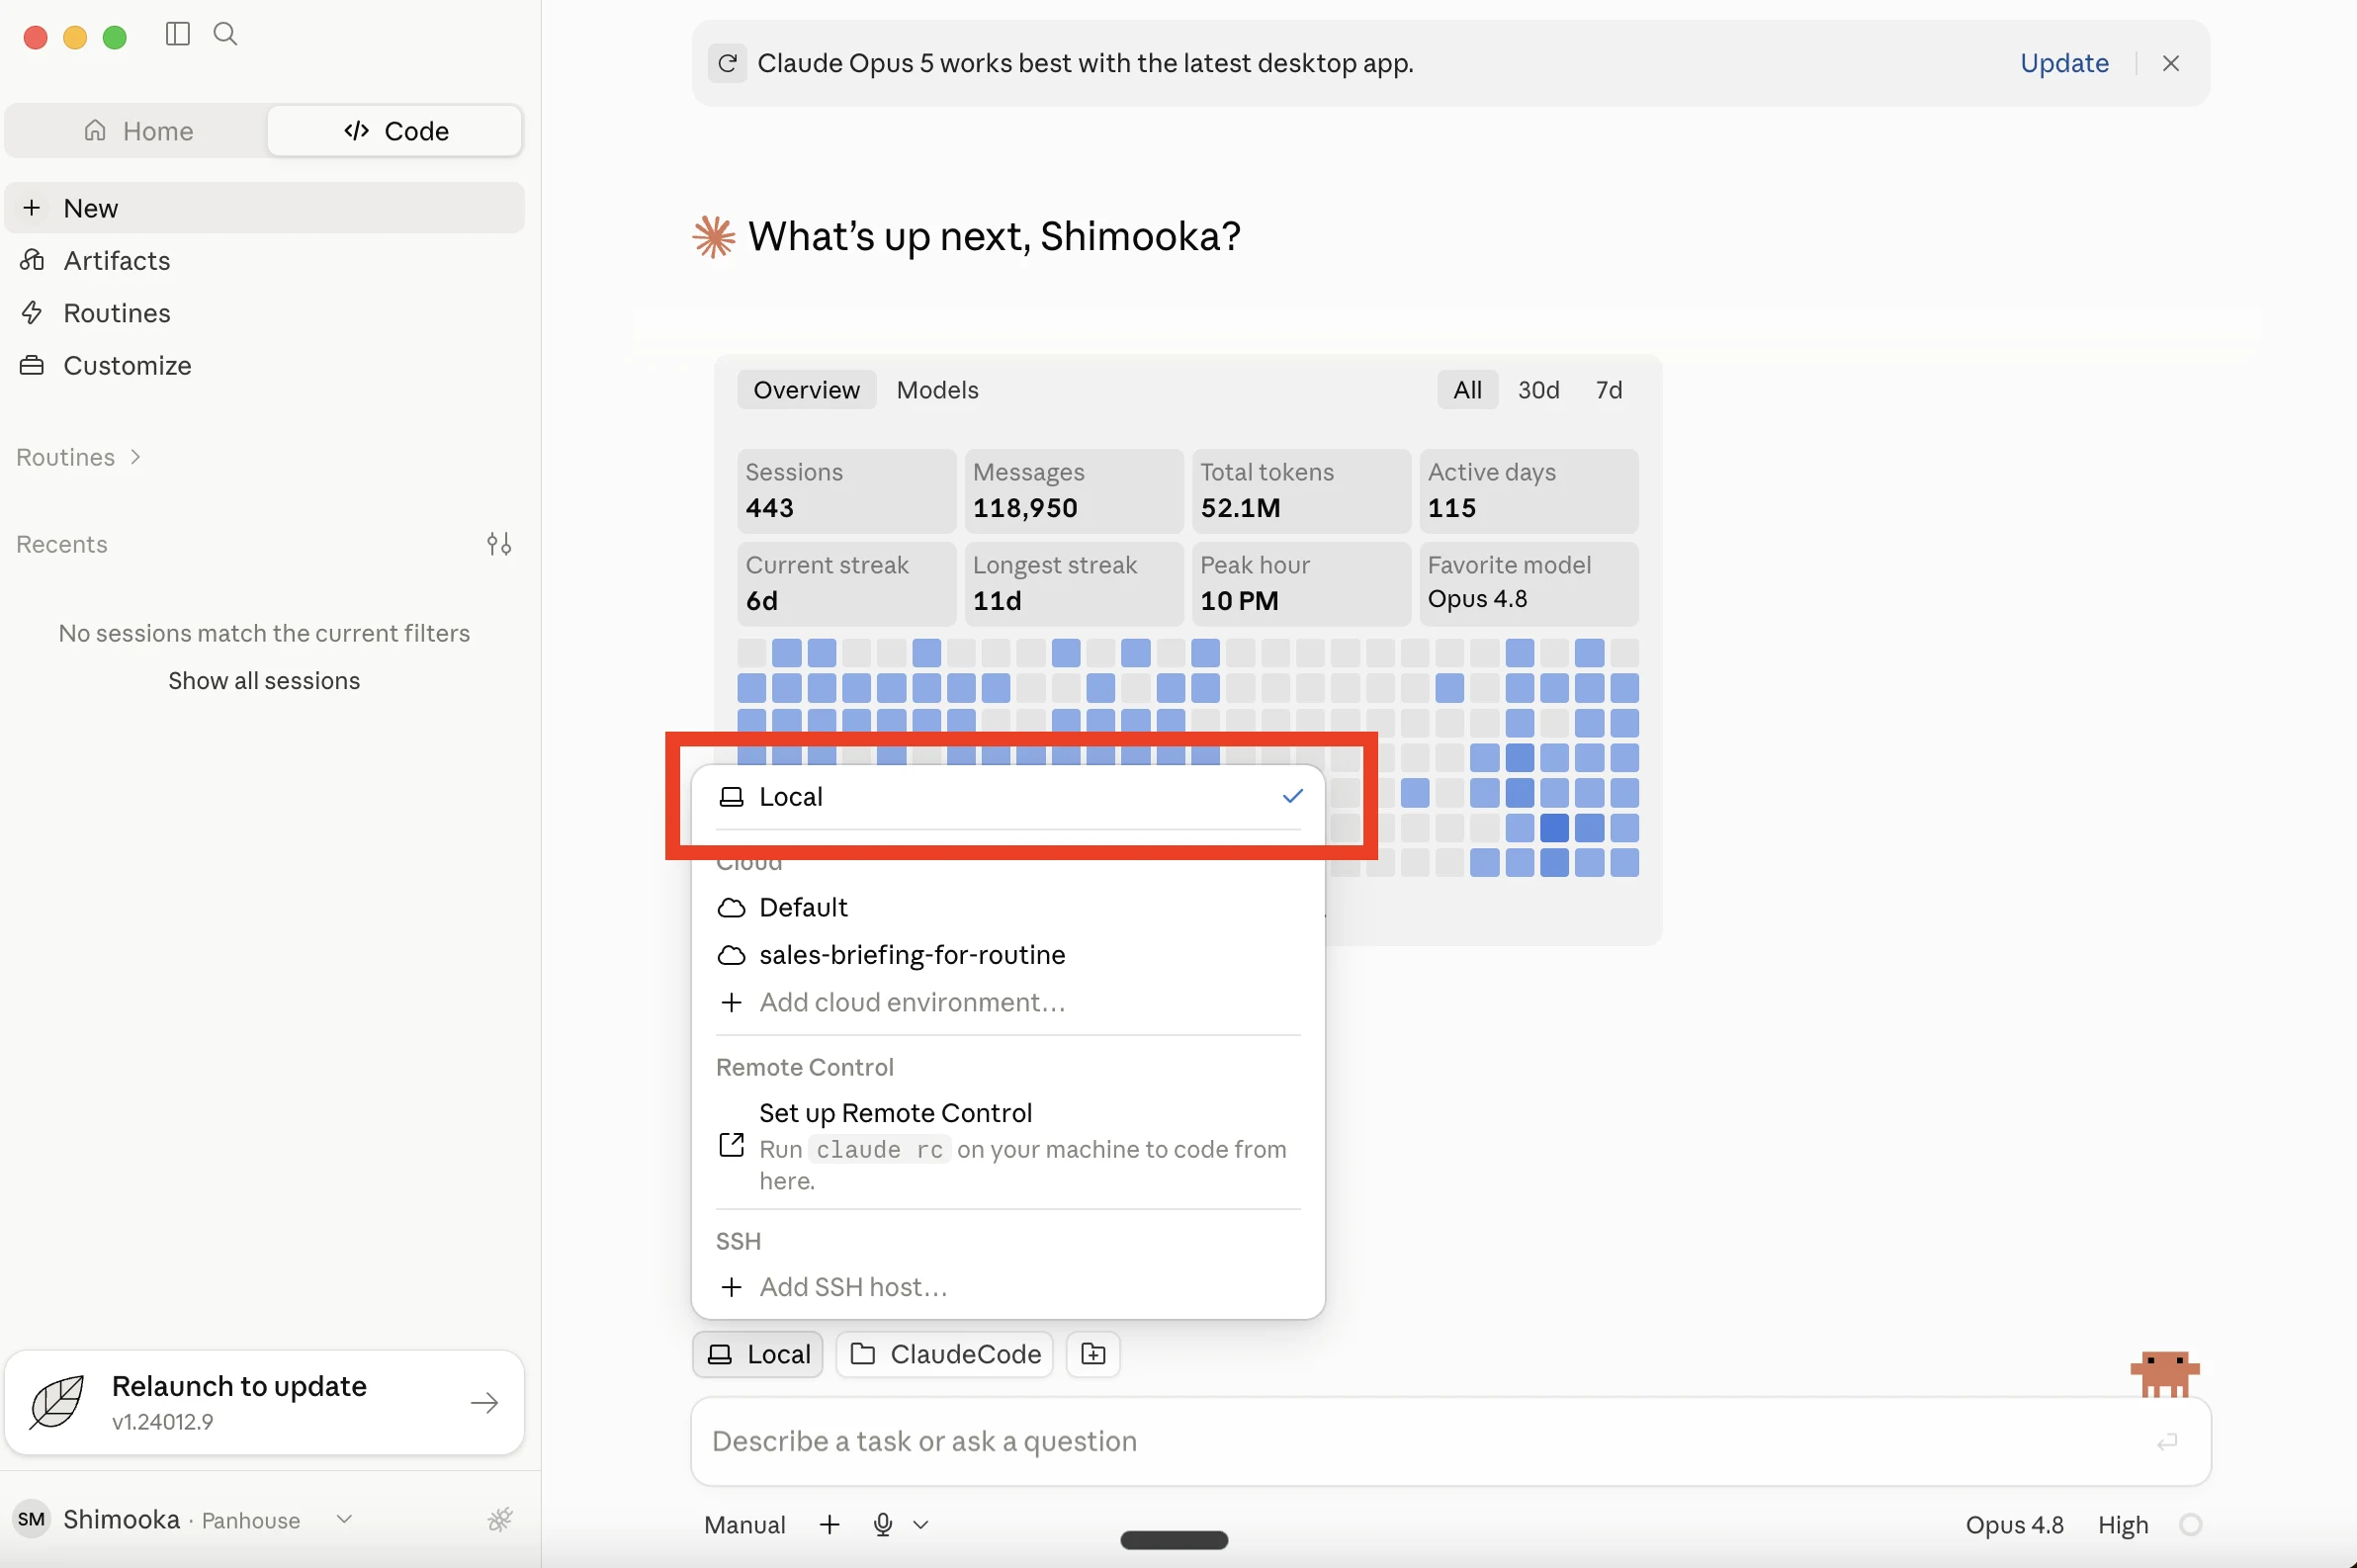Click the SM avatar
Screen dimensions: 2357x1568
click(31, 1520)
